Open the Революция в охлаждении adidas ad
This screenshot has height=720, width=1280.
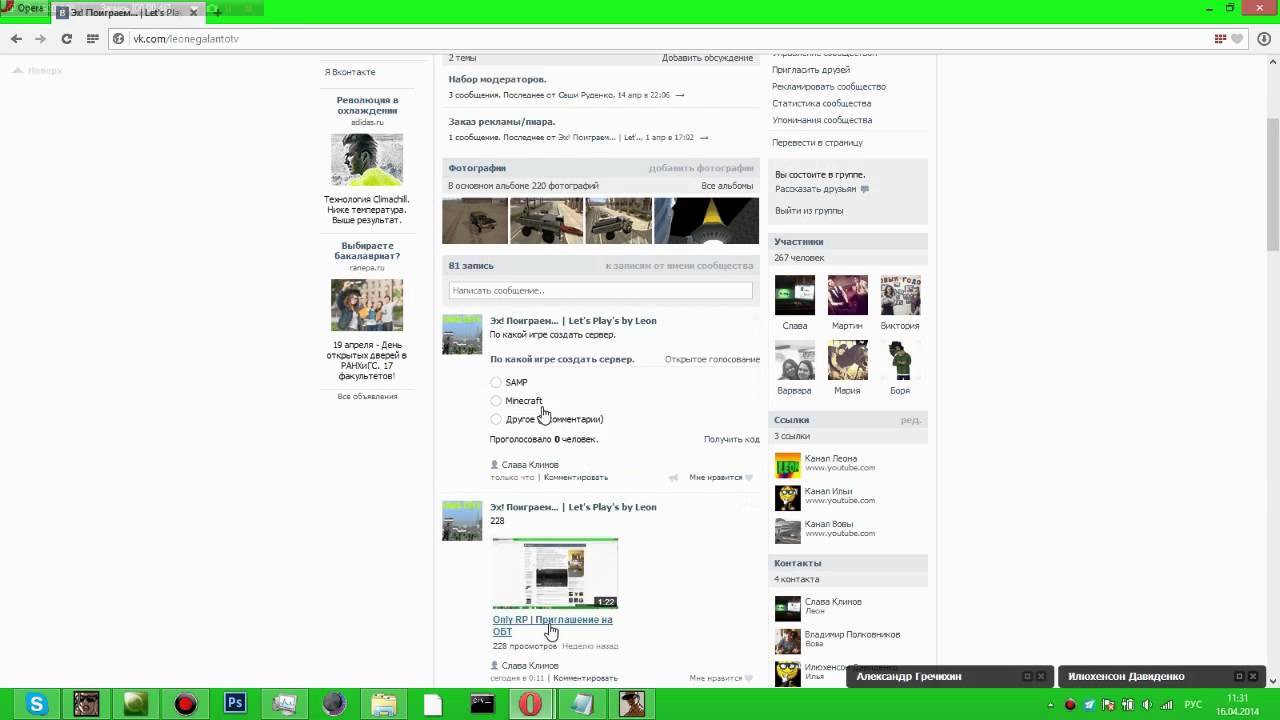(x=367, y=105)
